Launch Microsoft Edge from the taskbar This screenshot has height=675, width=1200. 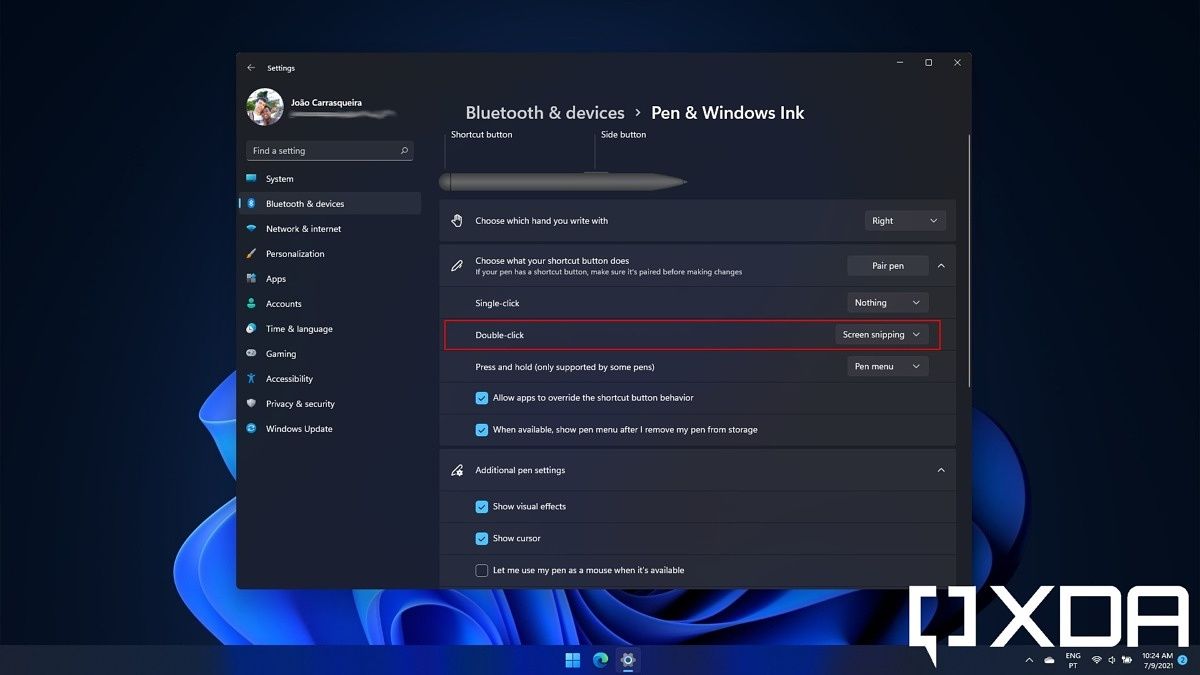click(599, 660)
